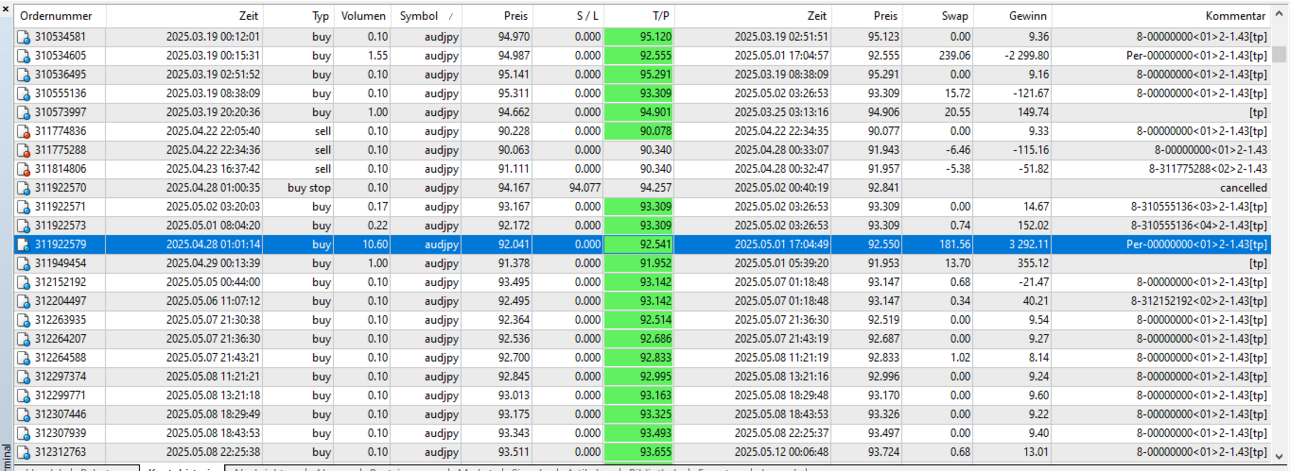Sort by the S / L column header
The image size is (1290, 471).
pyautogui.click(x=568, y=16)
